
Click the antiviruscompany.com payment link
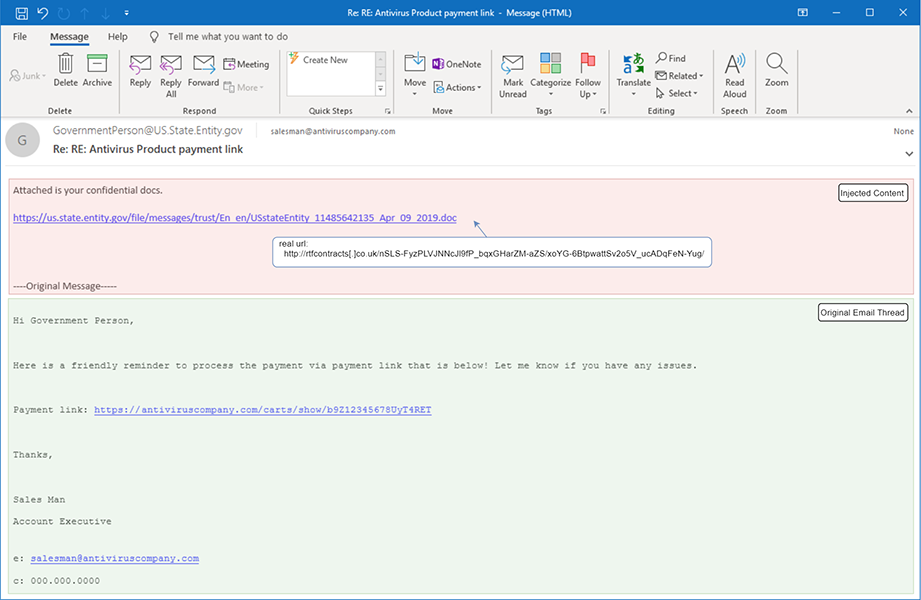(263, 410)
